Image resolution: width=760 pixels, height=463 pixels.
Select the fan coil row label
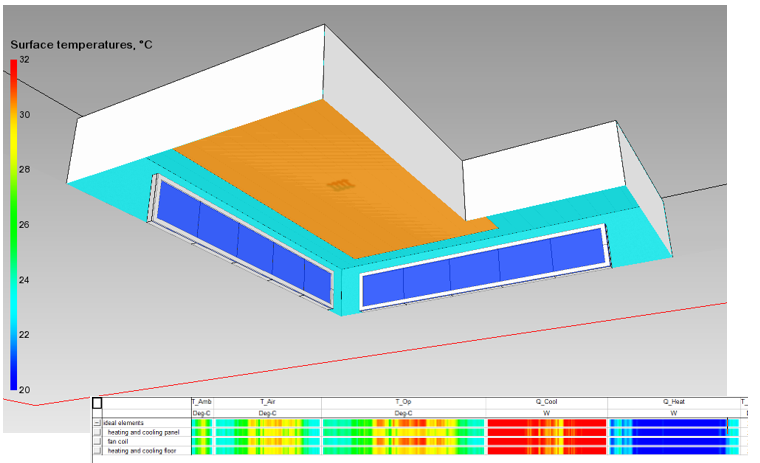tap(120, 441)
